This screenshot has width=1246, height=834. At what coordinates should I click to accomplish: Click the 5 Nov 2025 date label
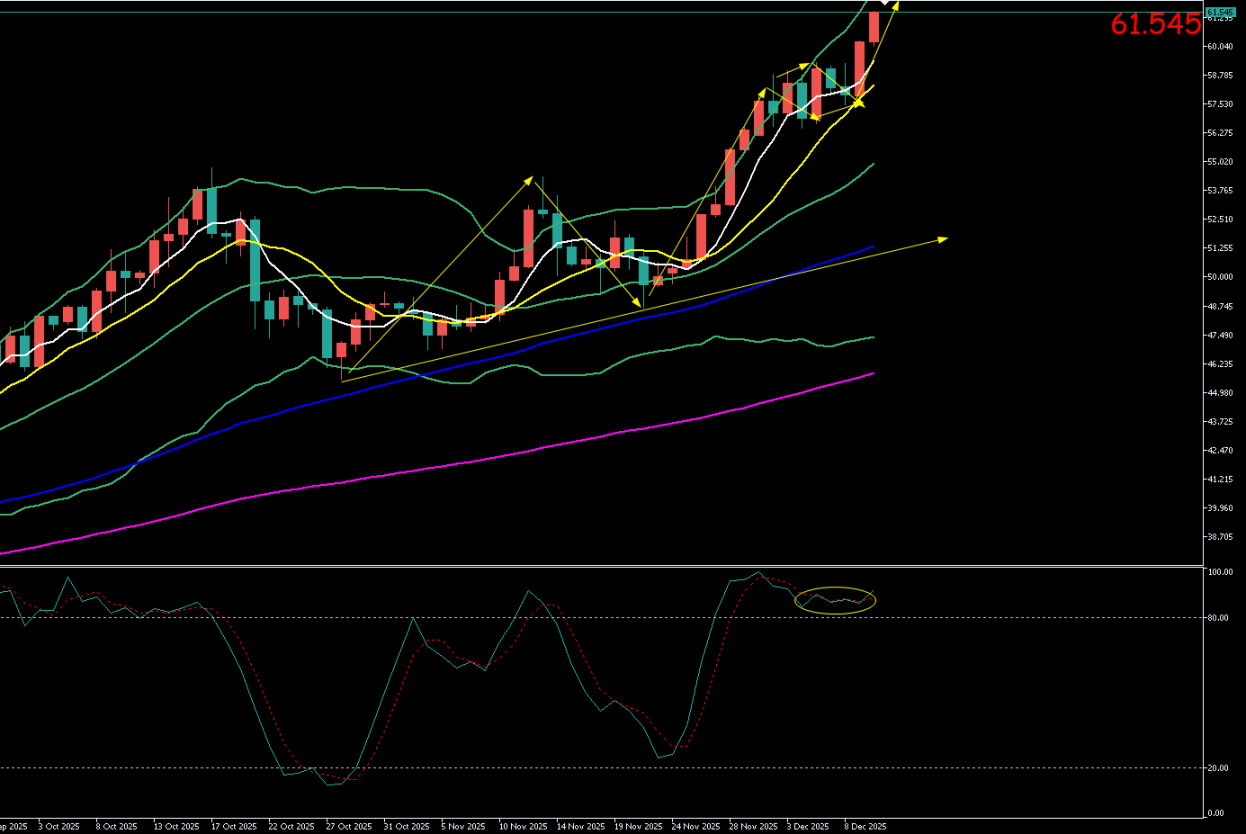pos(464,827)
